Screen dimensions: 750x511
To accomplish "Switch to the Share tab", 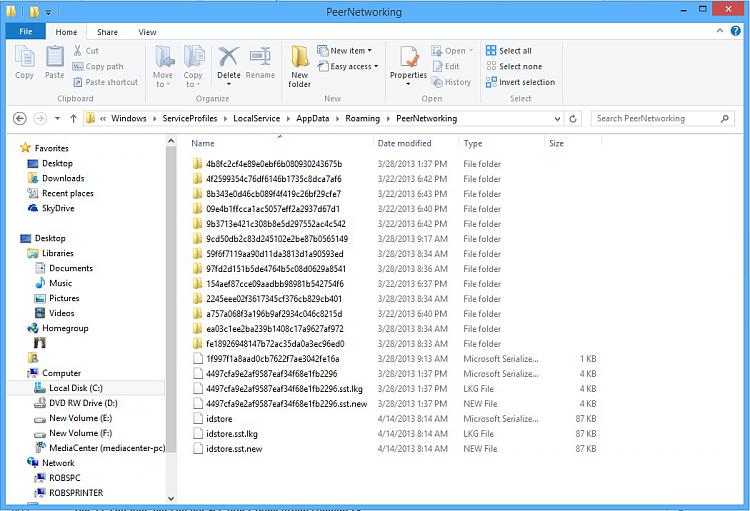I will [x=107, y=32].
